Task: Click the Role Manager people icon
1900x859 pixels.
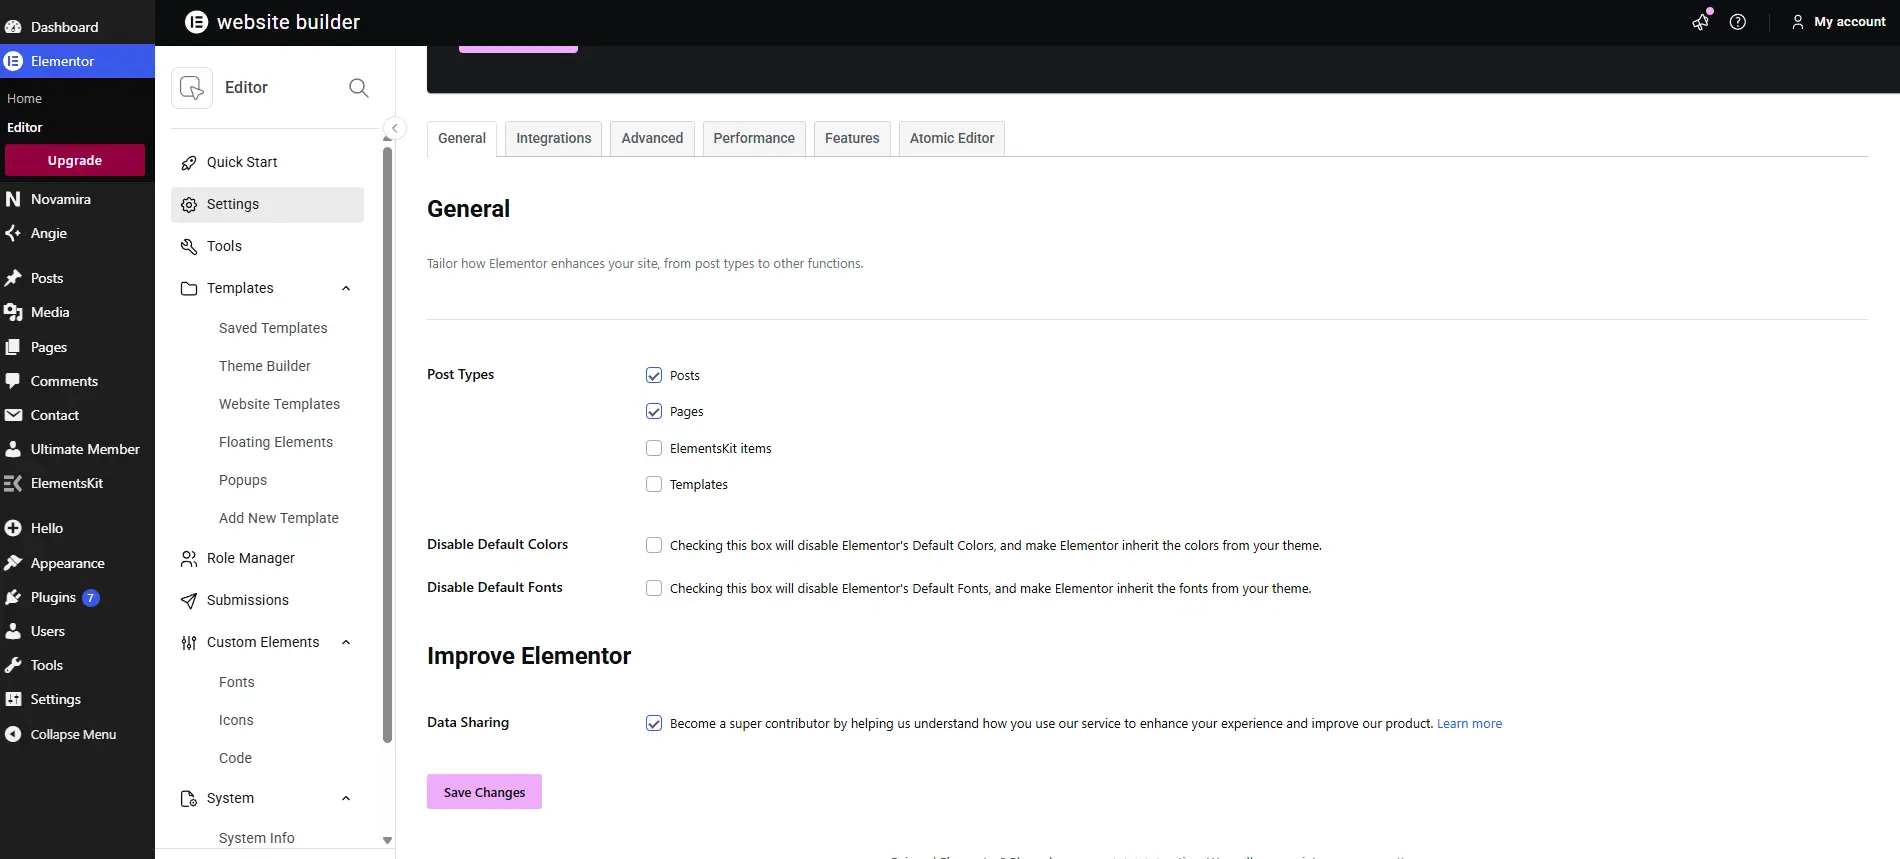Action: coord(189,558)
